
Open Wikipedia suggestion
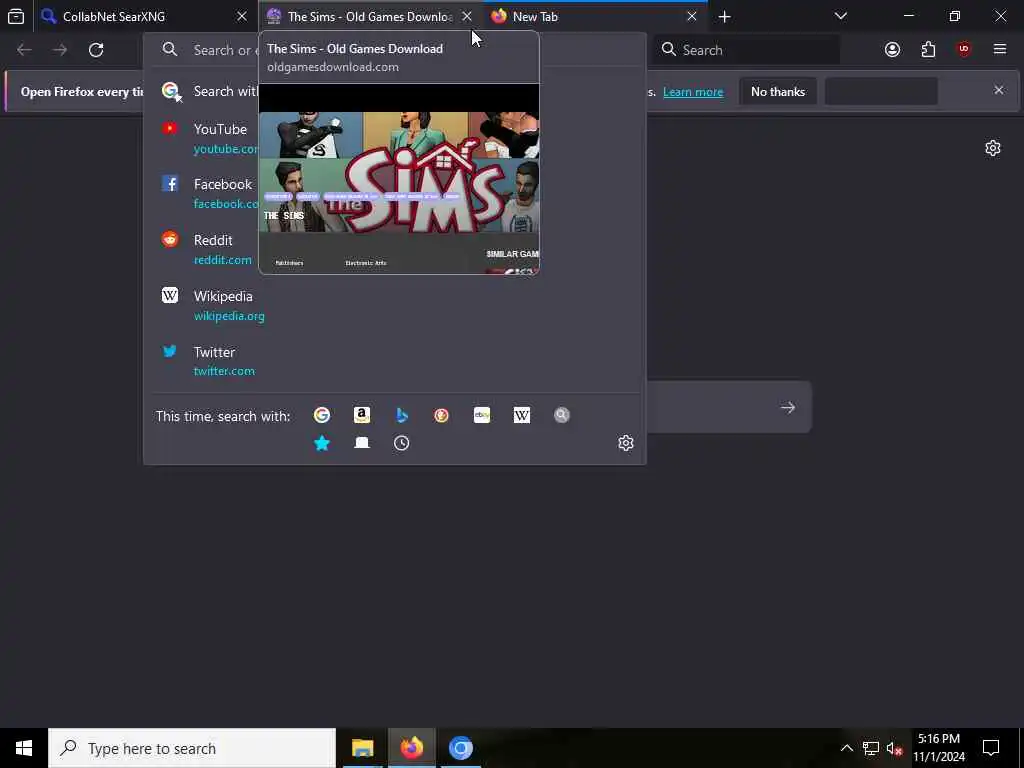click(394, 306)
